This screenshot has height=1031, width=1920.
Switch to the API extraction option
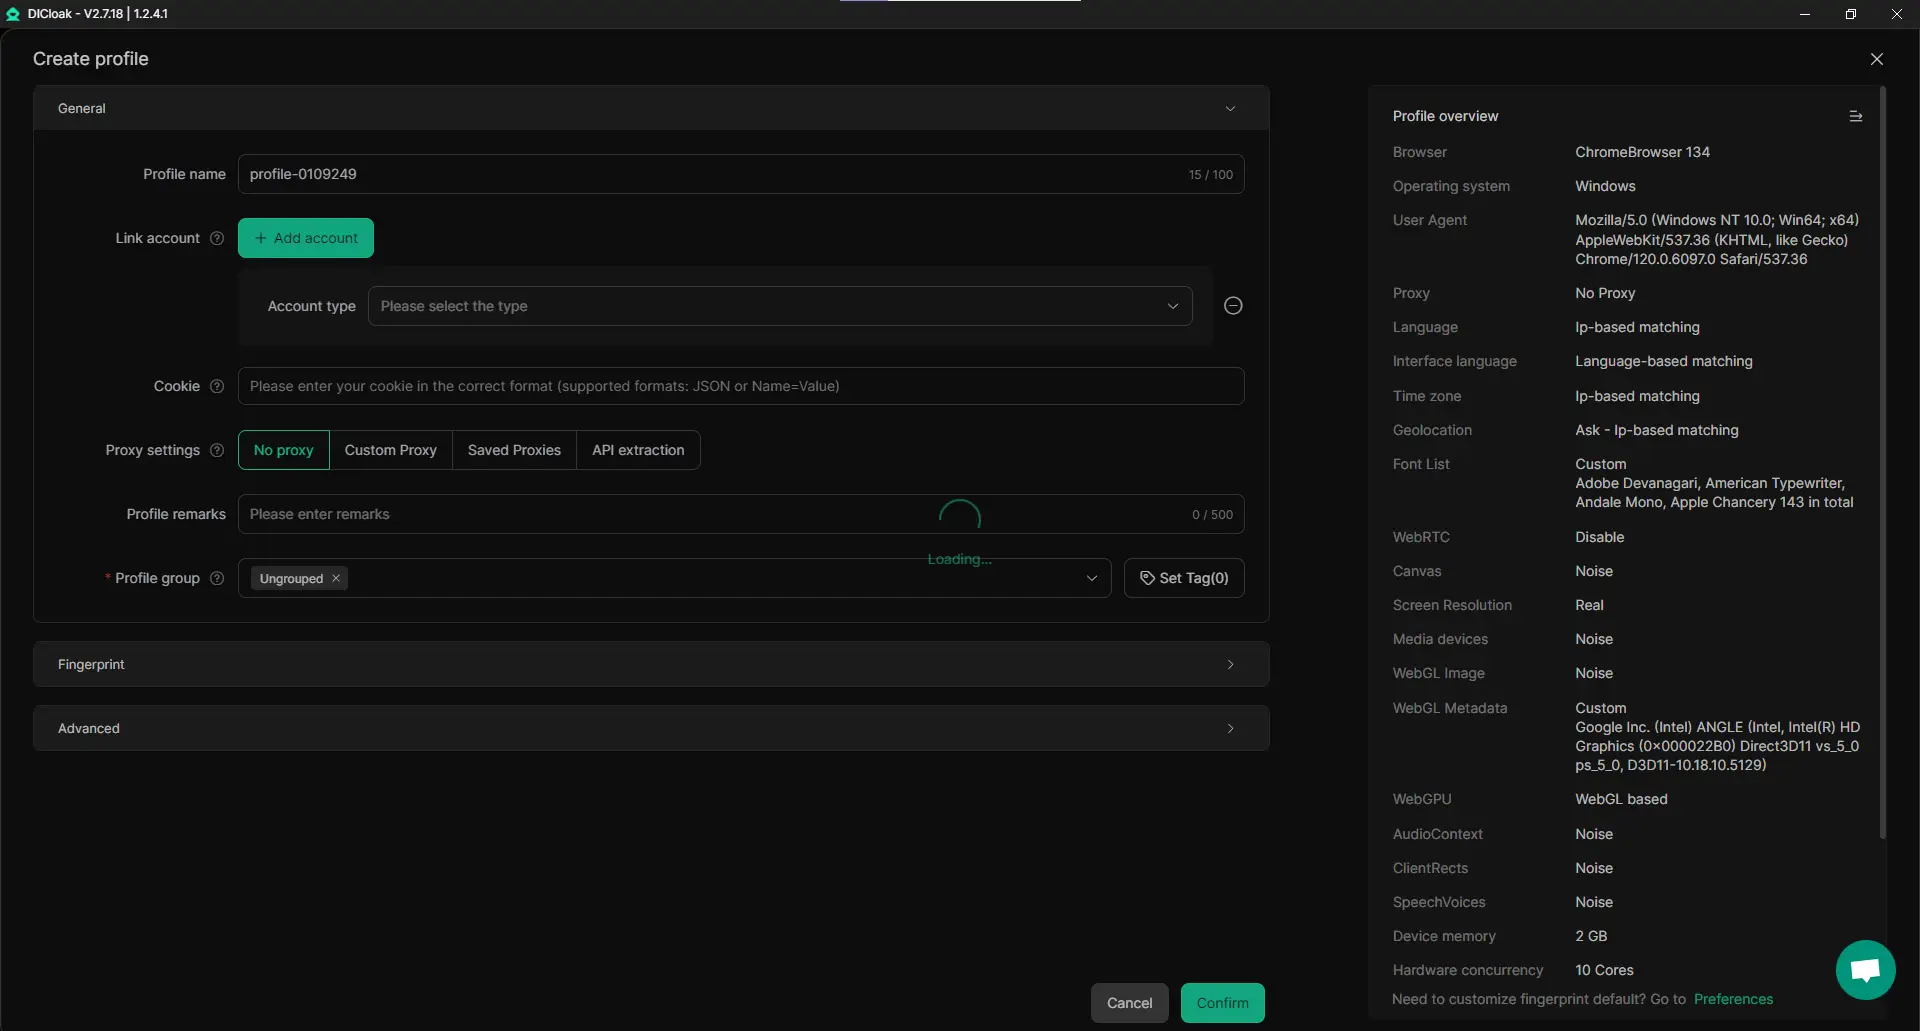click(638, 450)
